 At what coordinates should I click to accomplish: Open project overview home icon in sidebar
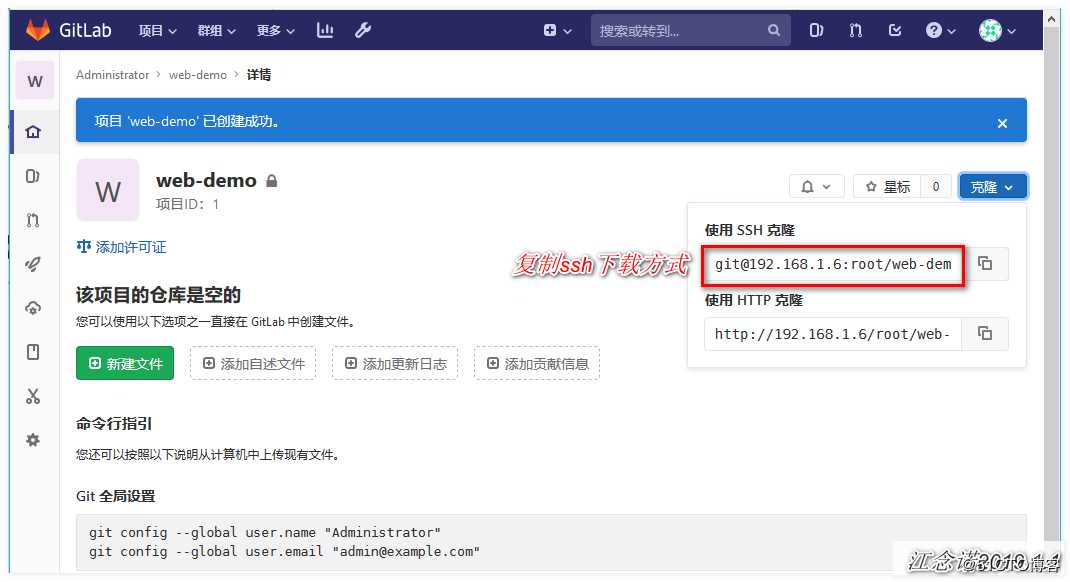[33, 132]
